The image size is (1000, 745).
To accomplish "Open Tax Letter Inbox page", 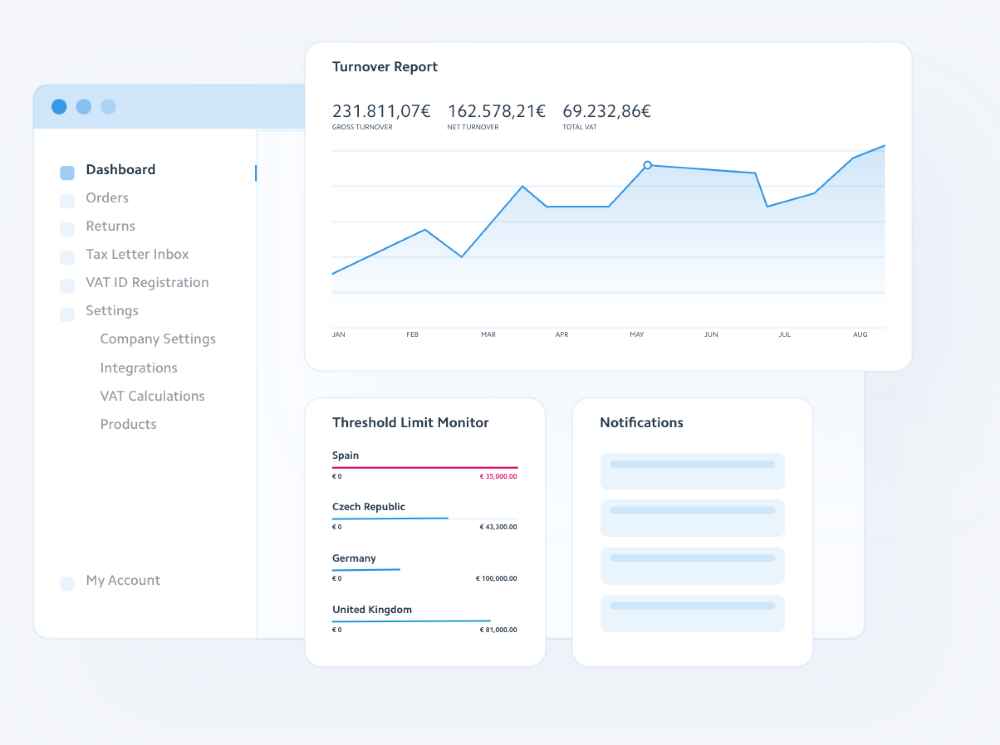I will pyautogui.click(x=137, y=254).
